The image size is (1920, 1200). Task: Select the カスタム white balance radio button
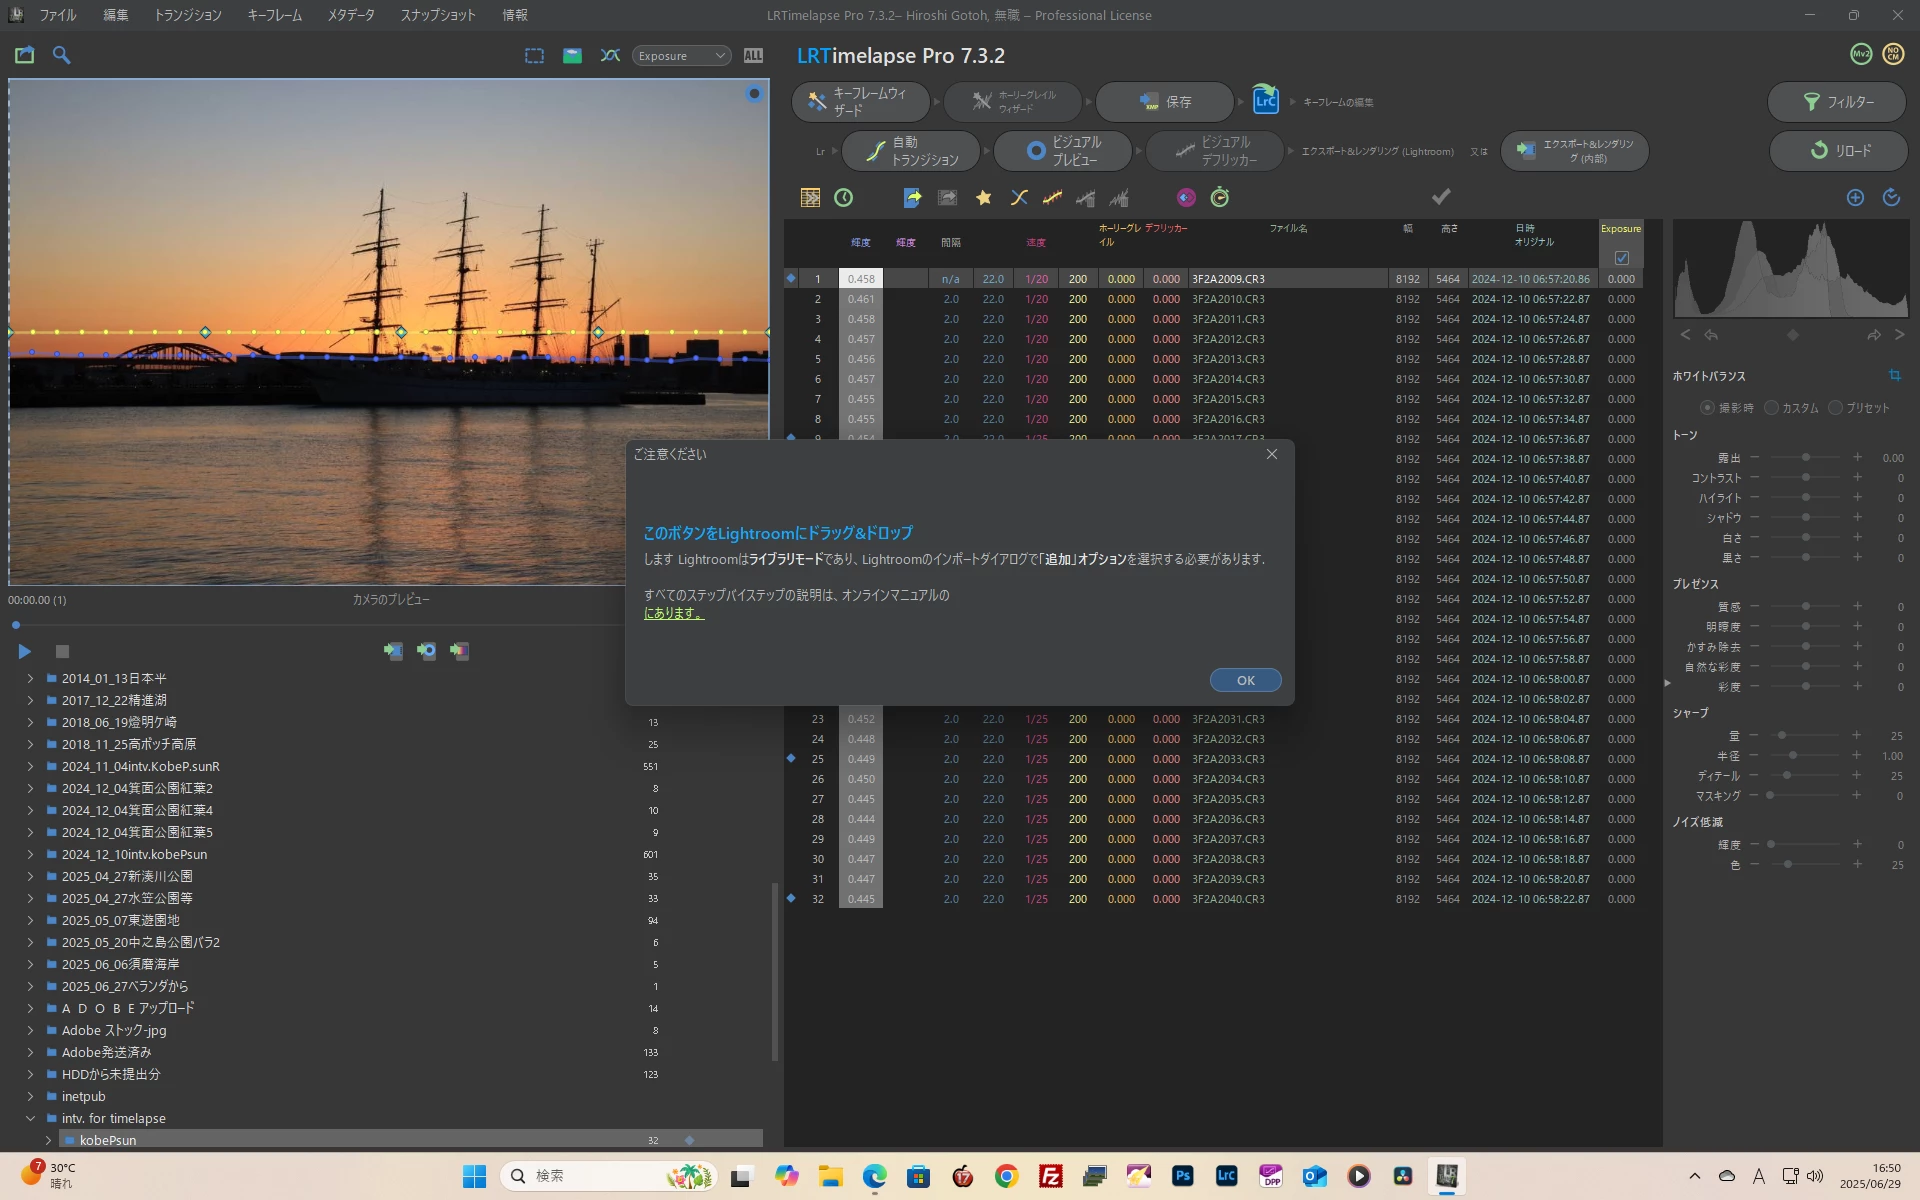(1771, 408)
